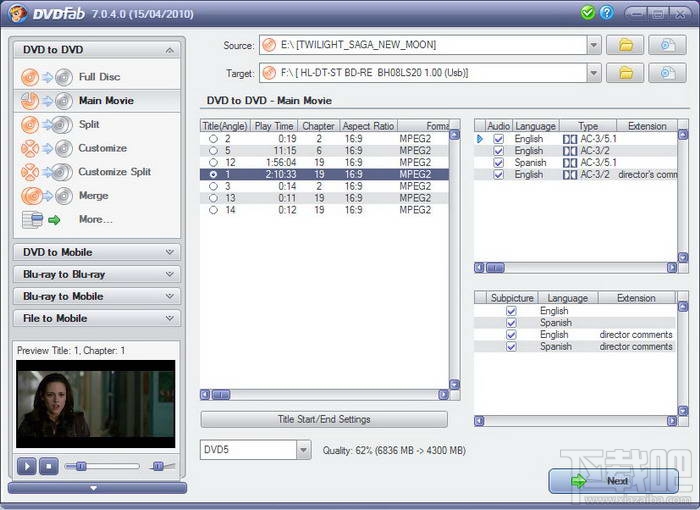Click the subpicture Language column header
The image size is (700, 510).
pos(567,298)
